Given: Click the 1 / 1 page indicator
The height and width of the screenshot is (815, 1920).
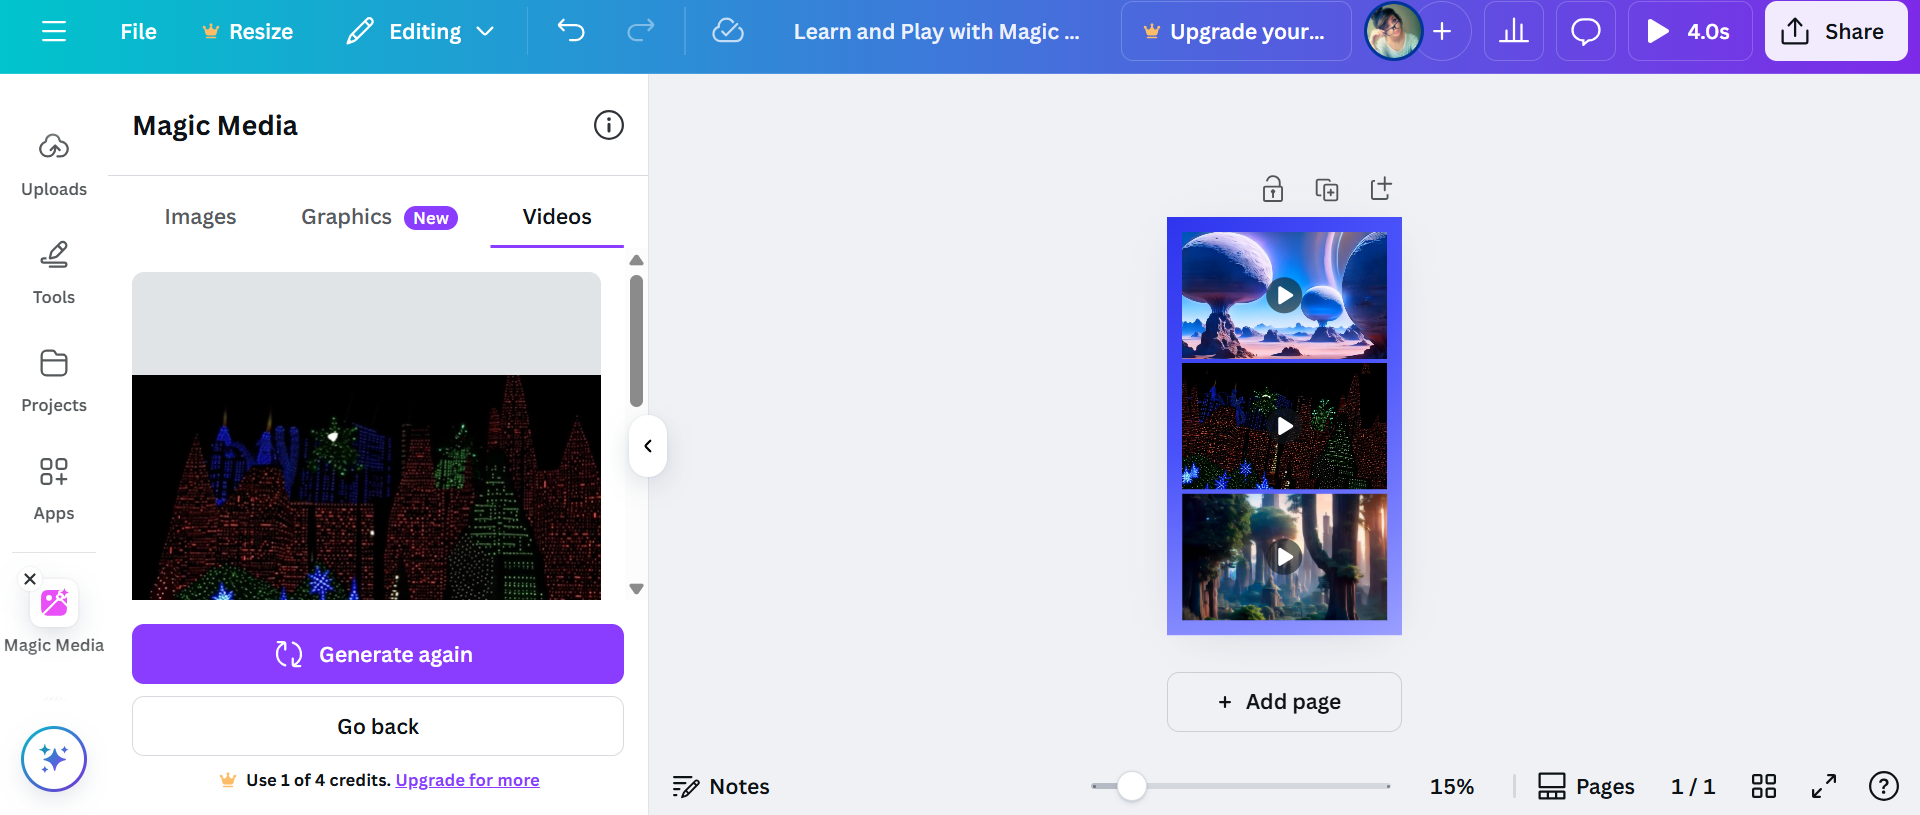Looking at the screenshot, I should tap(1693, 787).
